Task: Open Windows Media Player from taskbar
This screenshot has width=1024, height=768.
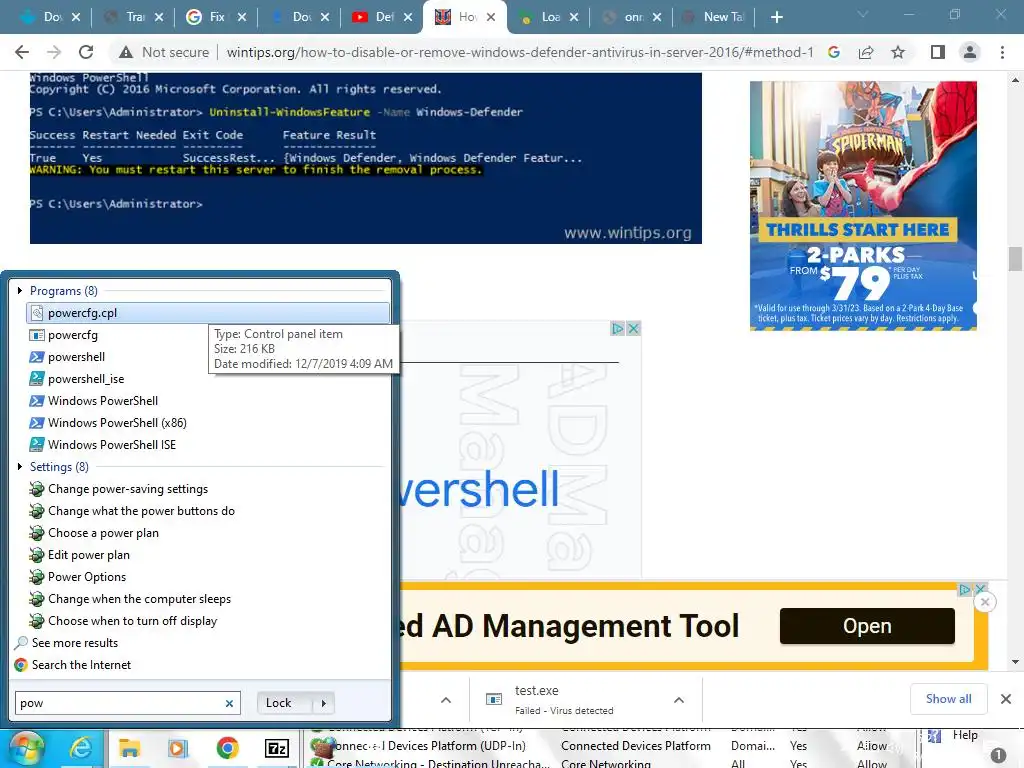Action: coord(178,748)
